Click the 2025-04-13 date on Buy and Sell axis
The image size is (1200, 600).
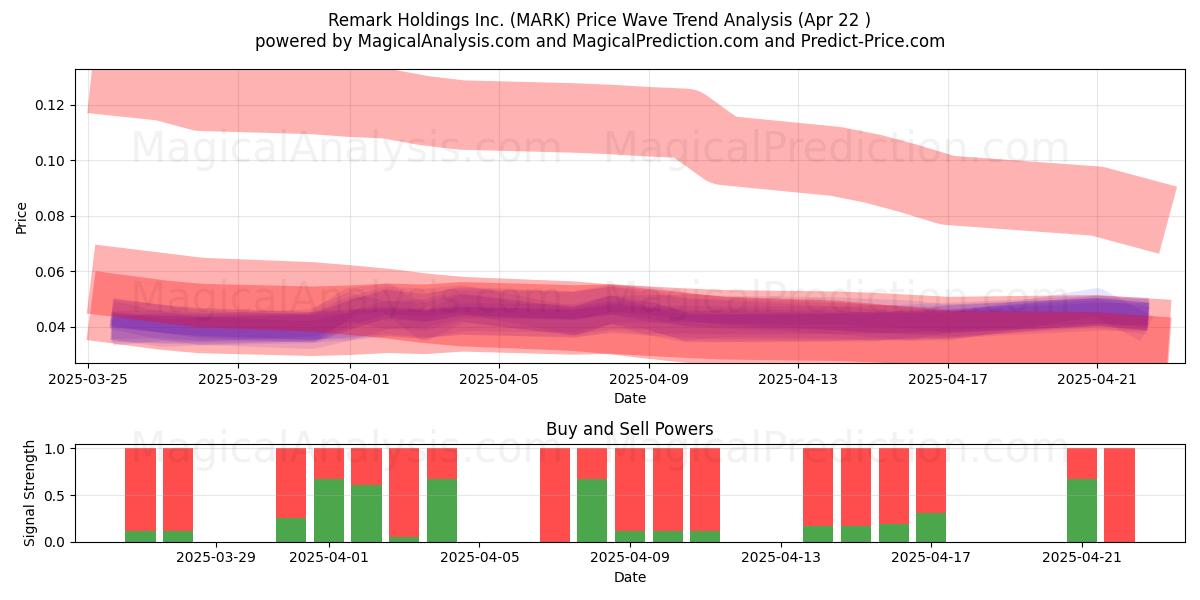[x=781, y=558]
